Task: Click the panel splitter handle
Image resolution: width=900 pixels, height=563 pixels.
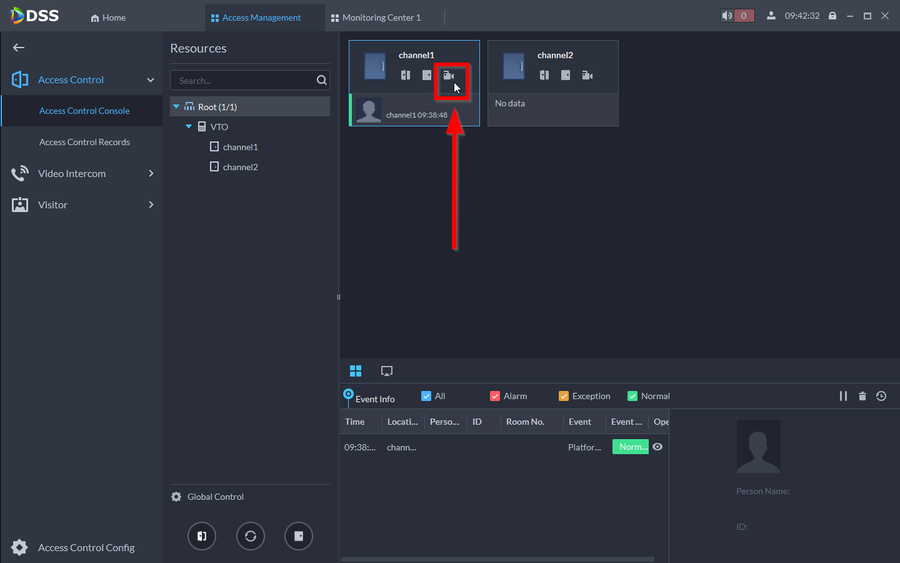Action: [x=338, y=297]
